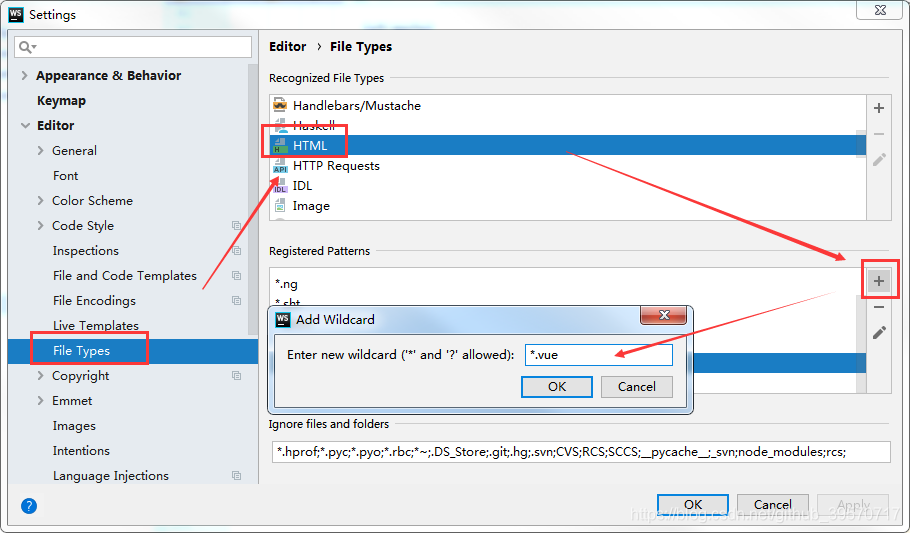The height and width of the screenshot is (533, 910).
Task: Open the Intentions settings page
Action: pos(81,451)
